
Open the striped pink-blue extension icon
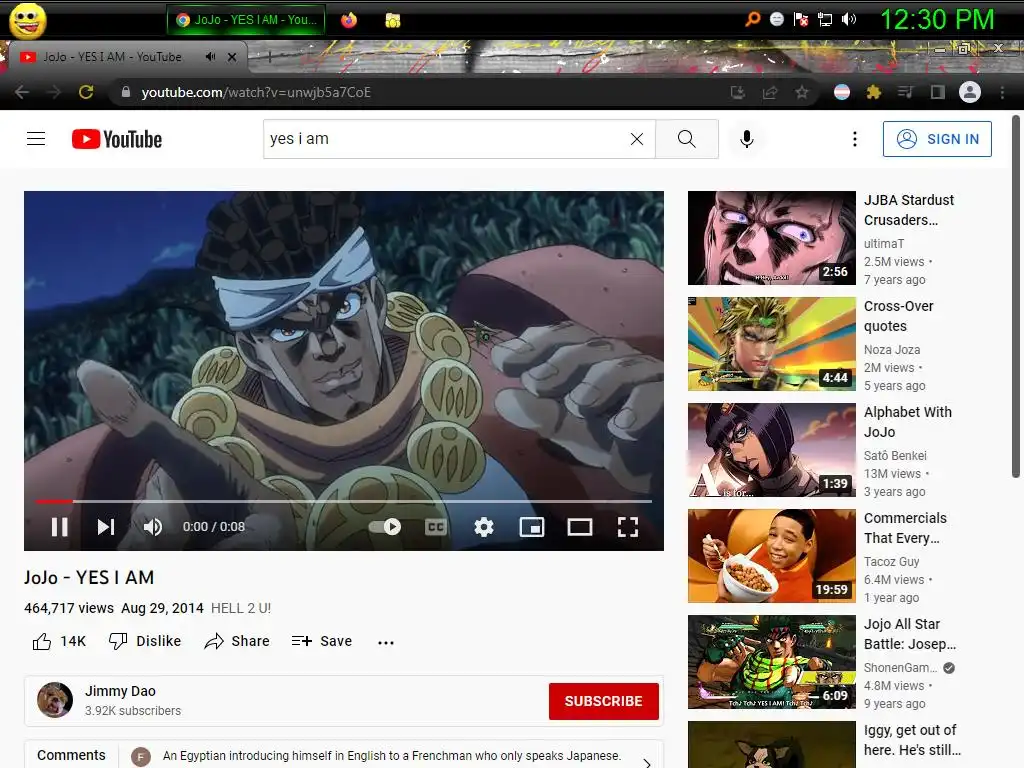(x=842, y=92)
